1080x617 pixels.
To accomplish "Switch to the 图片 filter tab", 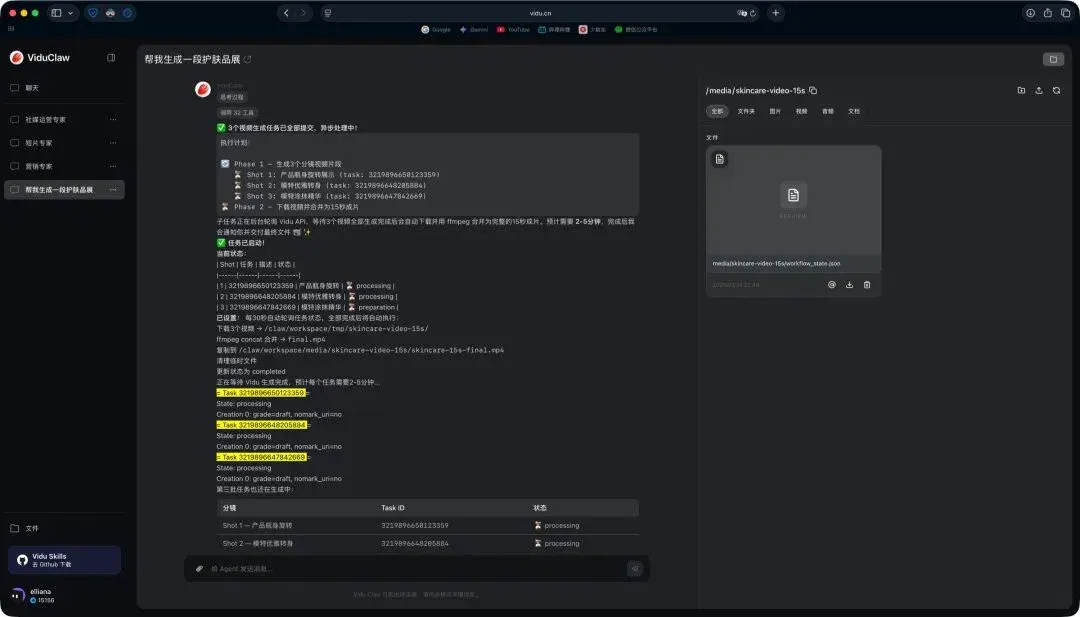I will click(x=775, y=111).
